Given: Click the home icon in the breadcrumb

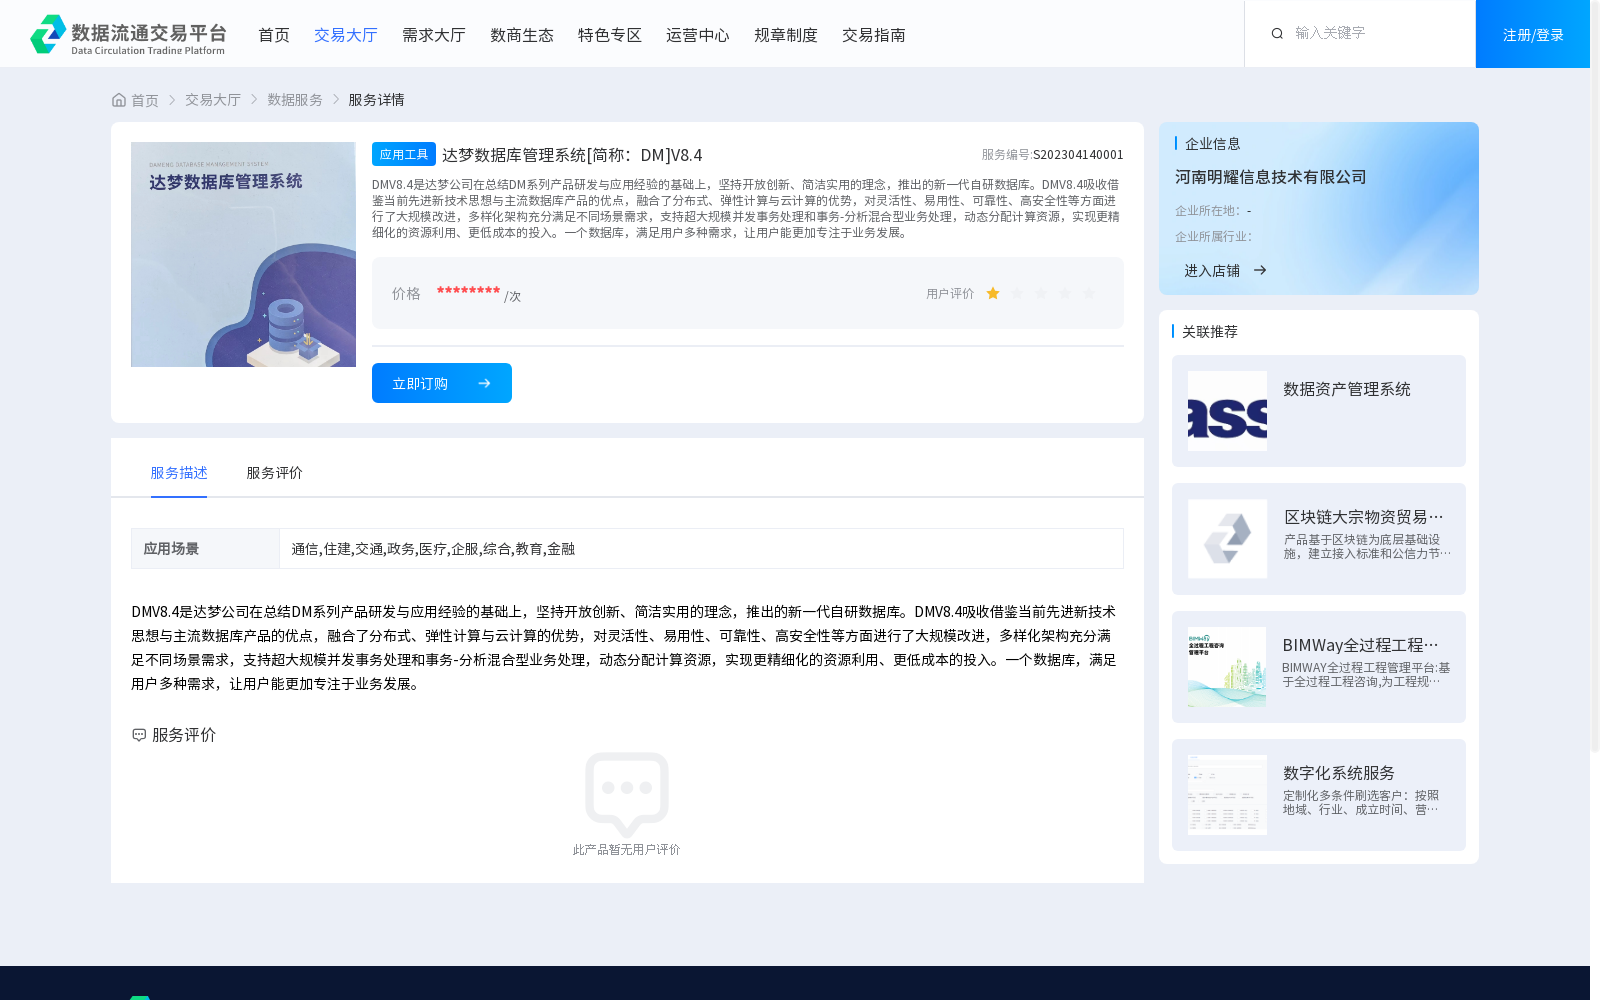Looking at the screenshot, I should (117, 99).
